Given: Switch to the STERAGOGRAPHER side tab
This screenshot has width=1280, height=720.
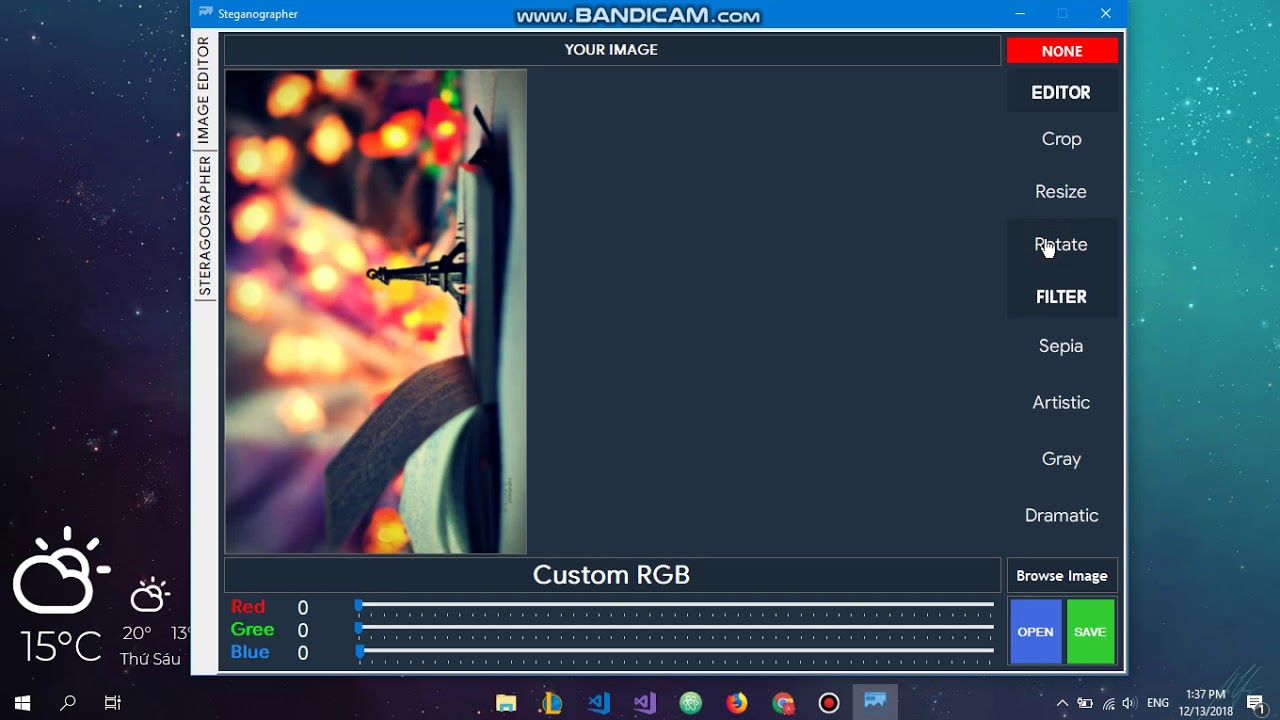Looking at the screenshot, I should pos(205,226).
